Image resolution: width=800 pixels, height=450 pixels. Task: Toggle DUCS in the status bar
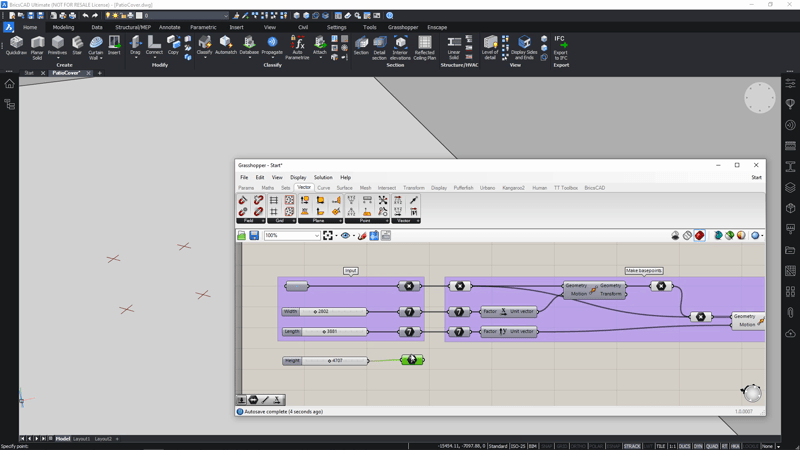[684, 446]
